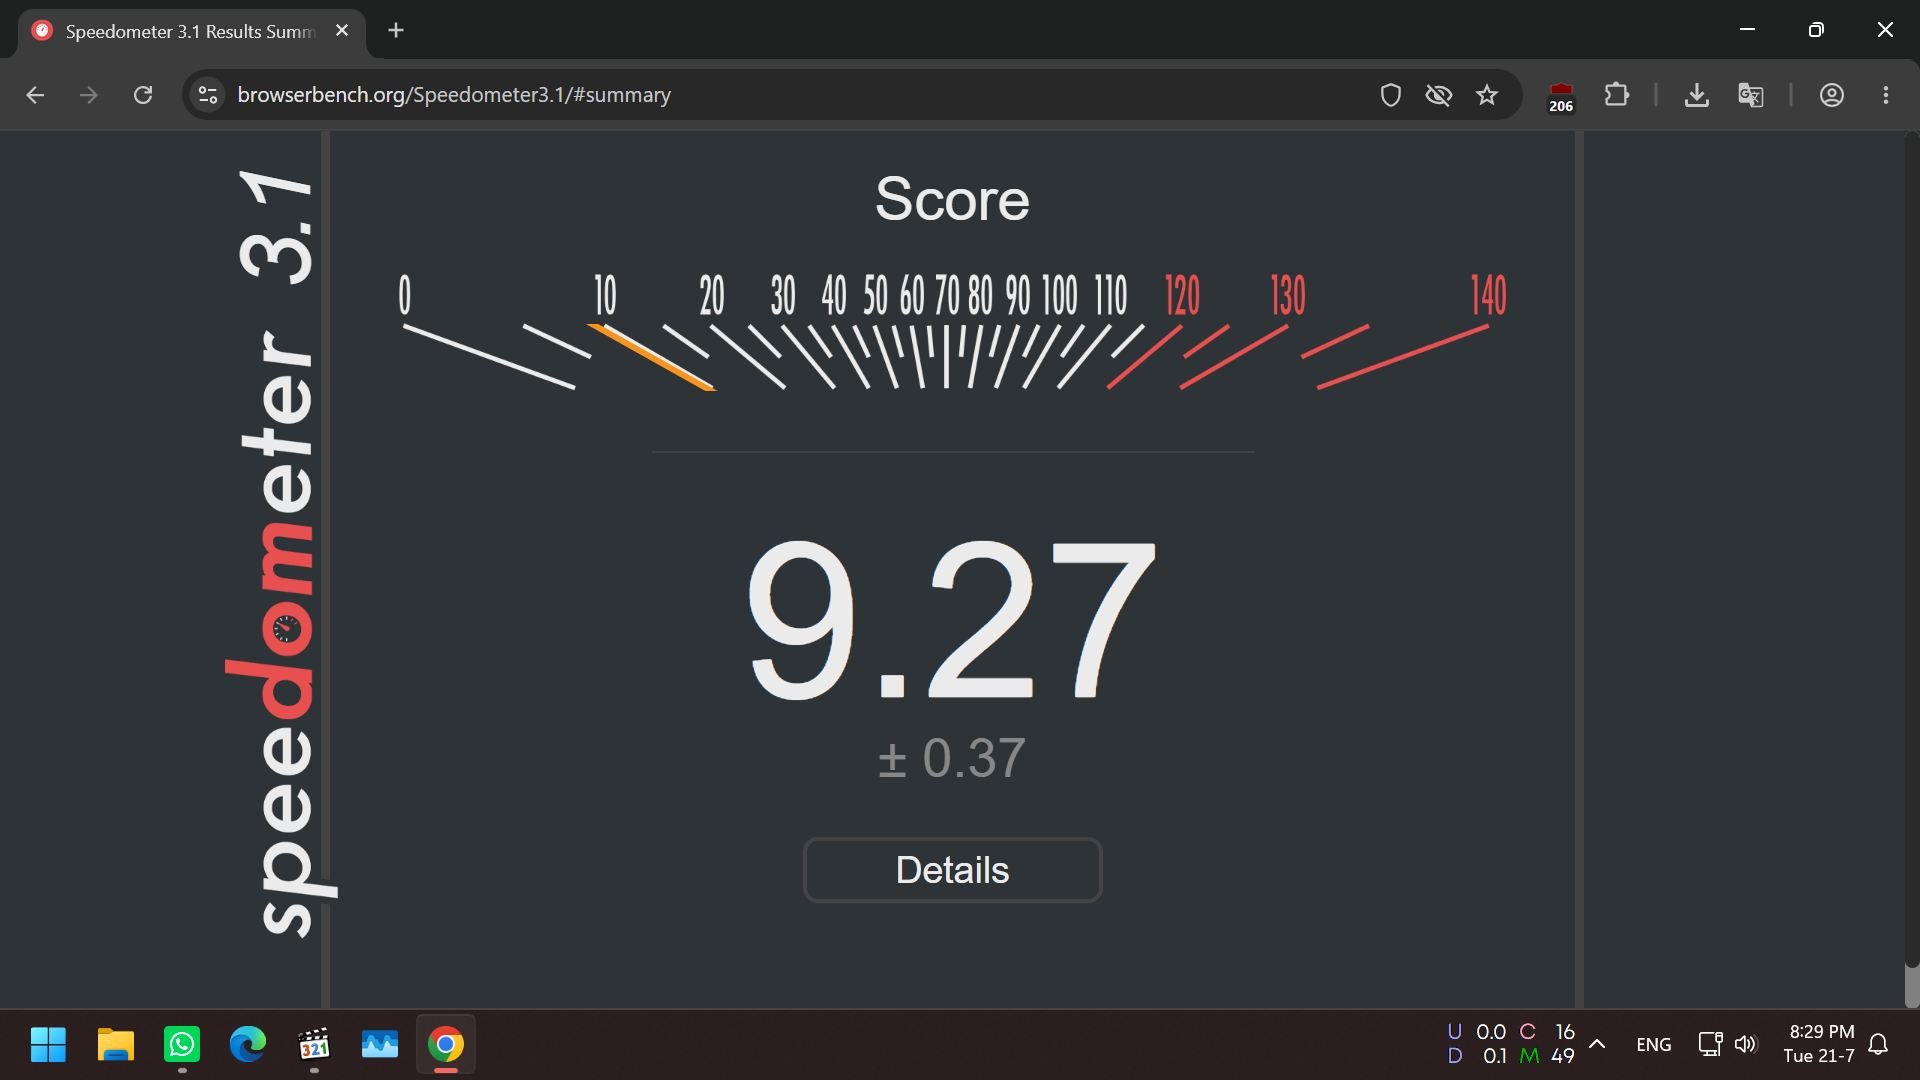Click the volume speaker icon in tray
1920x1080 pixels.
[x=1746, y=1045]
